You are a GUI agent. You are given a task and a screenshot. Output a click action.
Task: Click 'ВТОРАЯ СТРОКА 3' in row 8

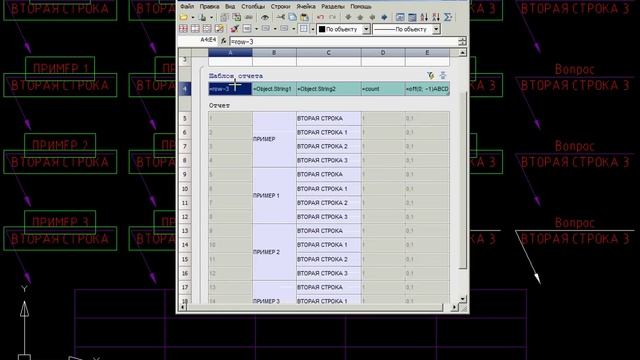pos(329,160)
